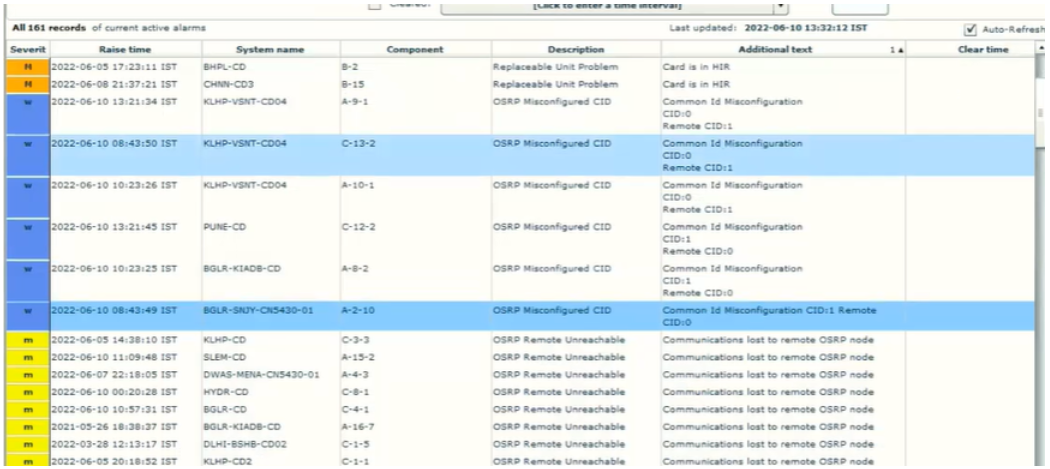Click the component cell A-2-10
The height and width of the screenshot is (469, 1050).
tap(415, 316)
